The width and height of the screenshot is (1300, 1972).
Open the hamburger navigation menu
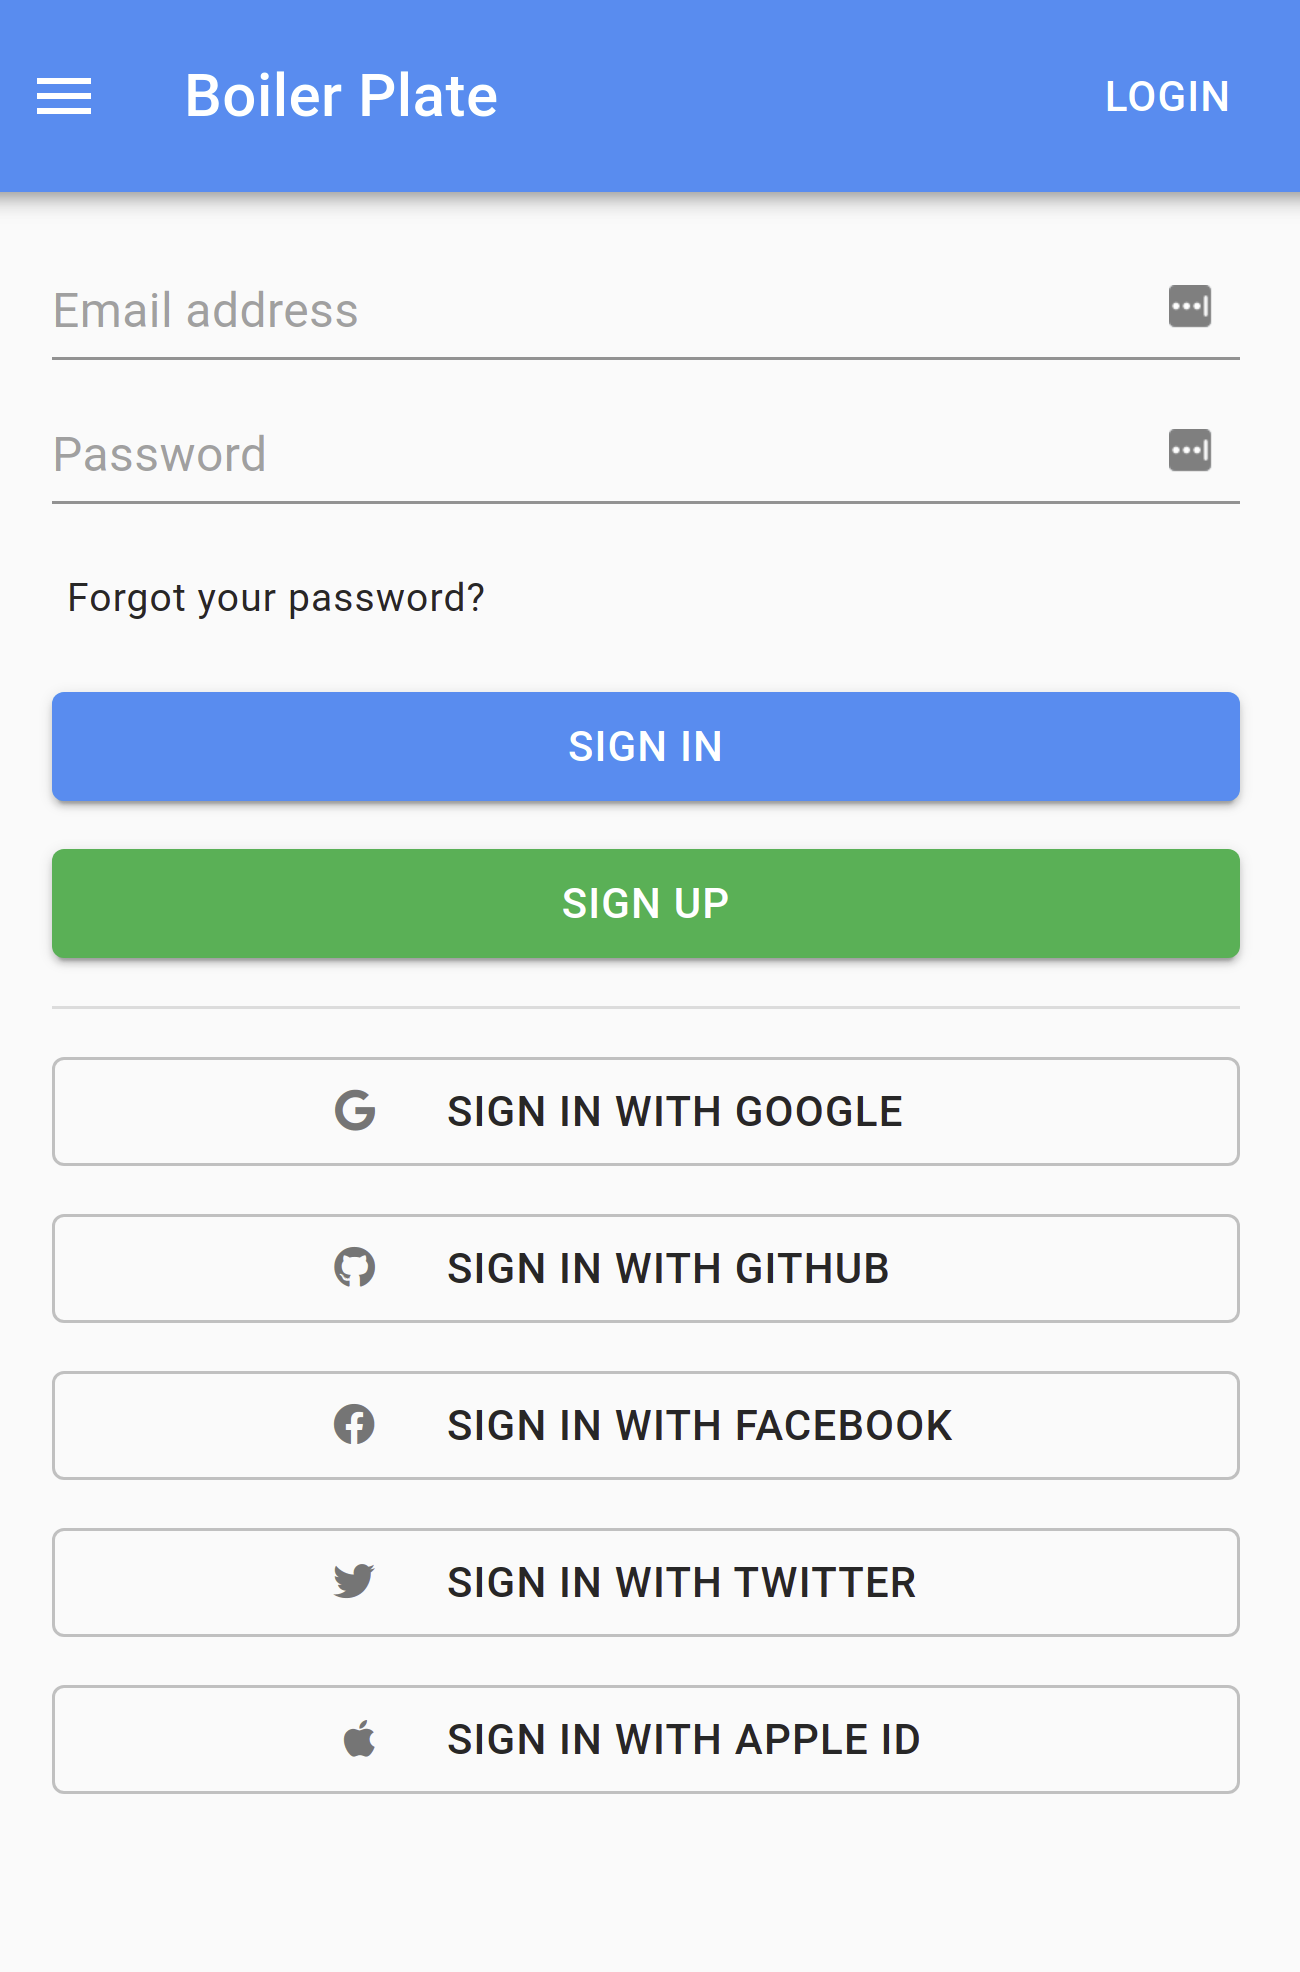64,97
